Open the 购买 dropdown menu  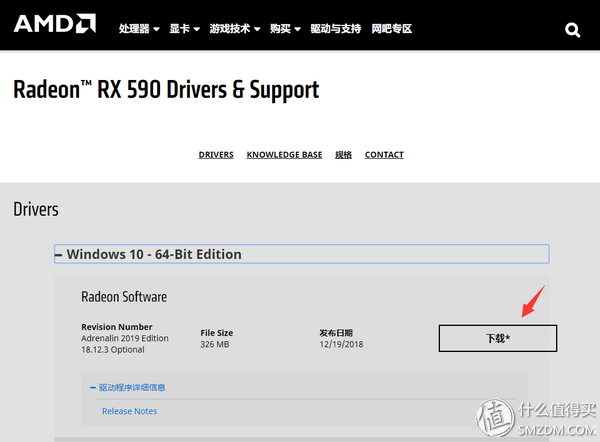pos(285,29)
